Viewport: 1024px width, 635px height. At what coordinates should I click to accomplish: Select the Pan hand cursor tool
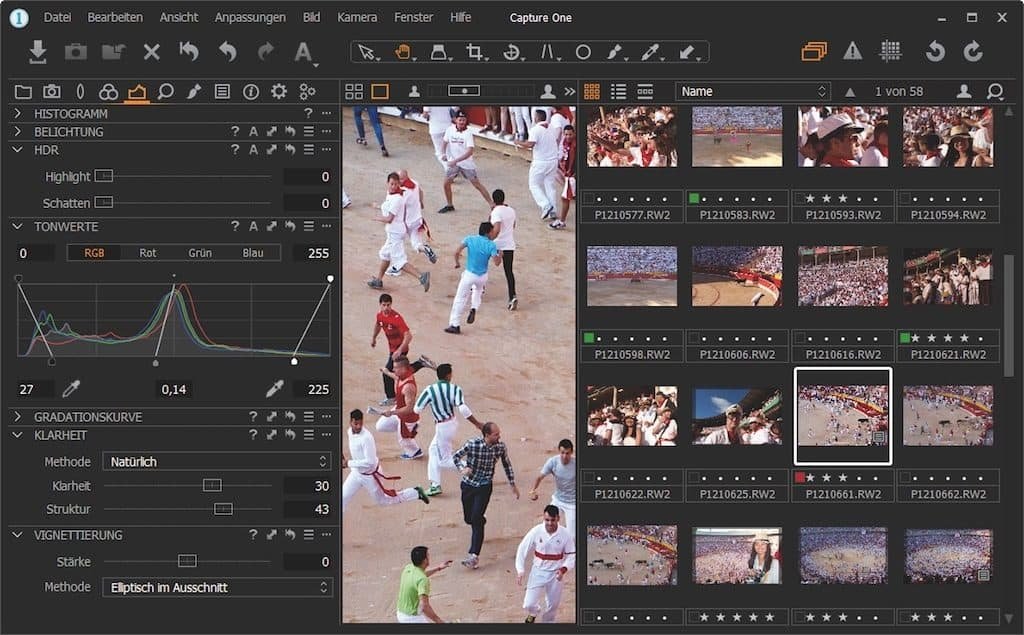[403, 52]
